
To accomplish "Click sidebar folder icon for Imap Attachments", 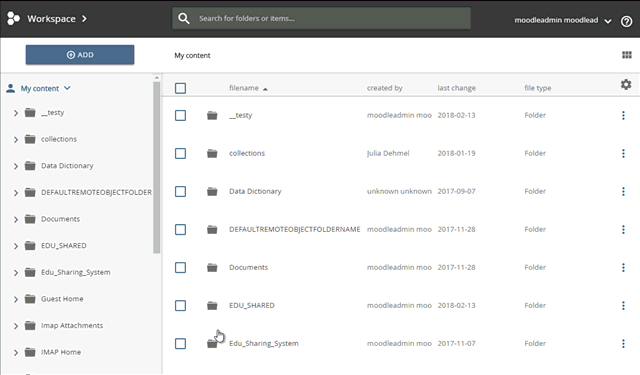I will tap(30, 326).
